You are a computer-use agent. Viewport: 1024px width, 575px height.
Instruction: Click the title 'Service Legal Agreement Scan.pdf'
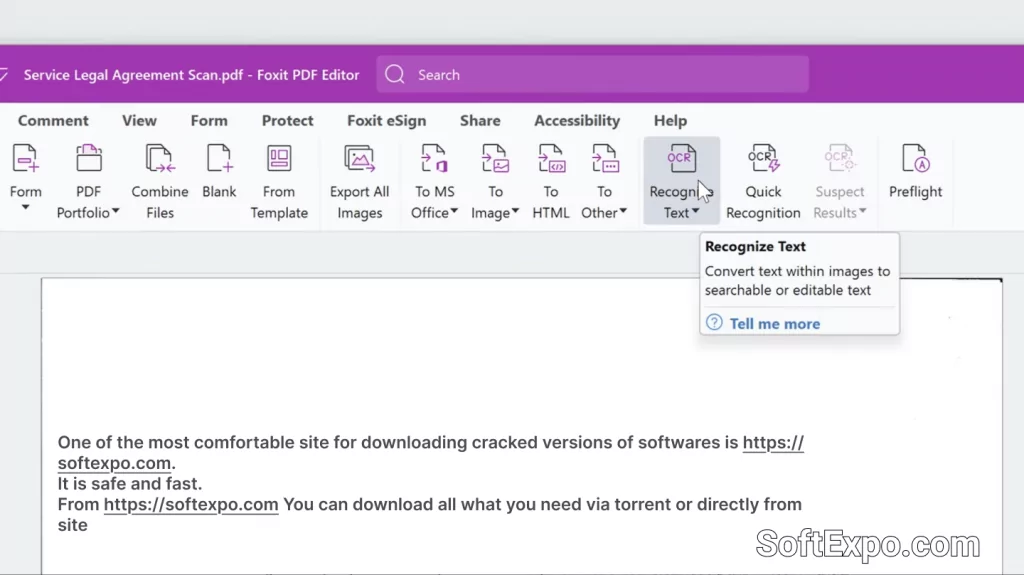133,75
